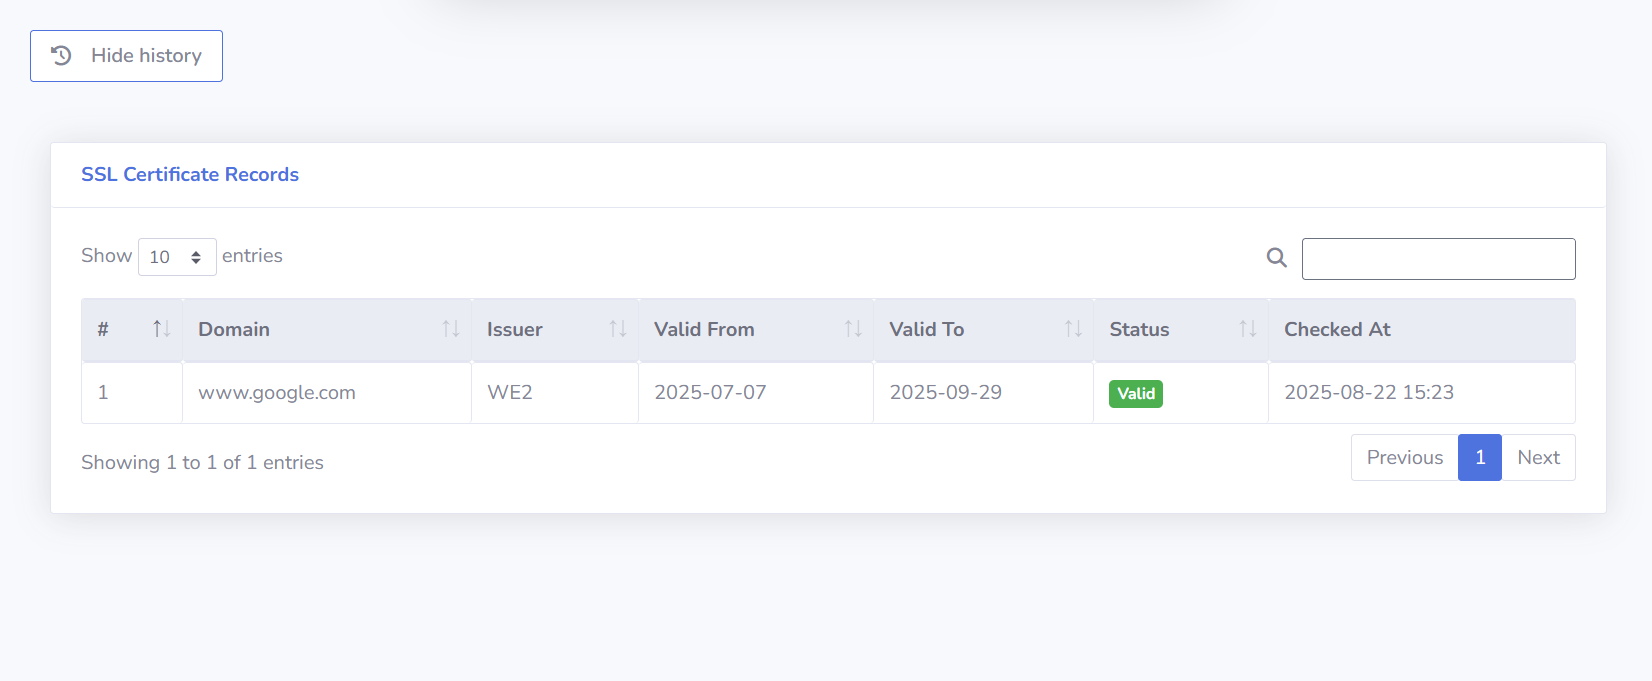The width and height of the screenshot is (1652, 681).
Task: Click the SSL Certificate Records heading
Action: click(x=190, y=174)
